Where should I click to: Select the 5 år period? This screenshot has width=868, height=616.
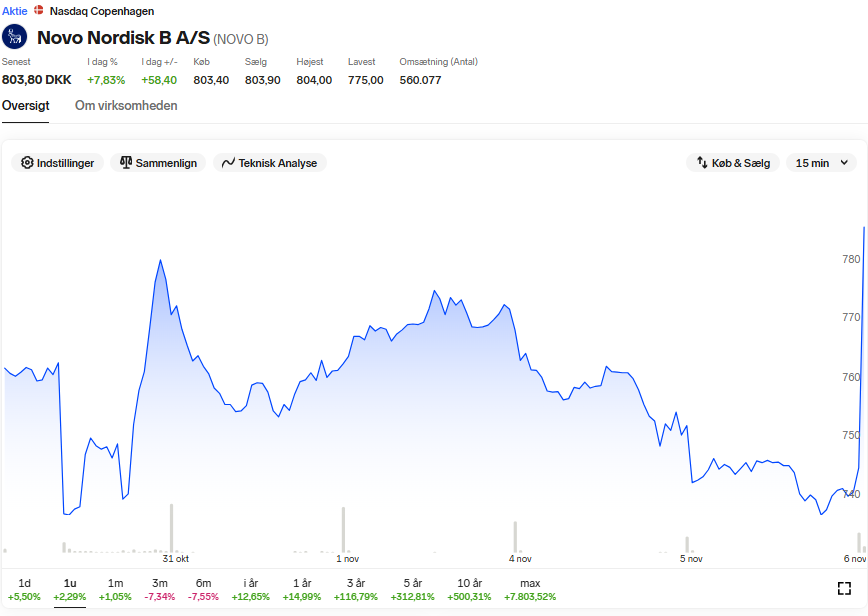click(412, 589)
